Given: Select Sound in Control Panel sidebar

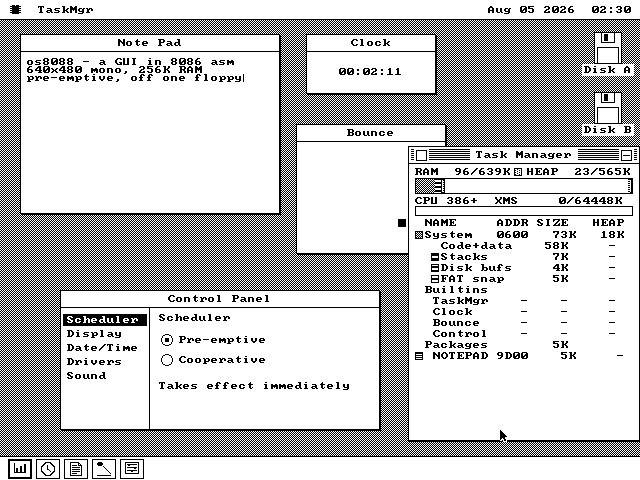Looking at the screenshot, I should [105, 376].
